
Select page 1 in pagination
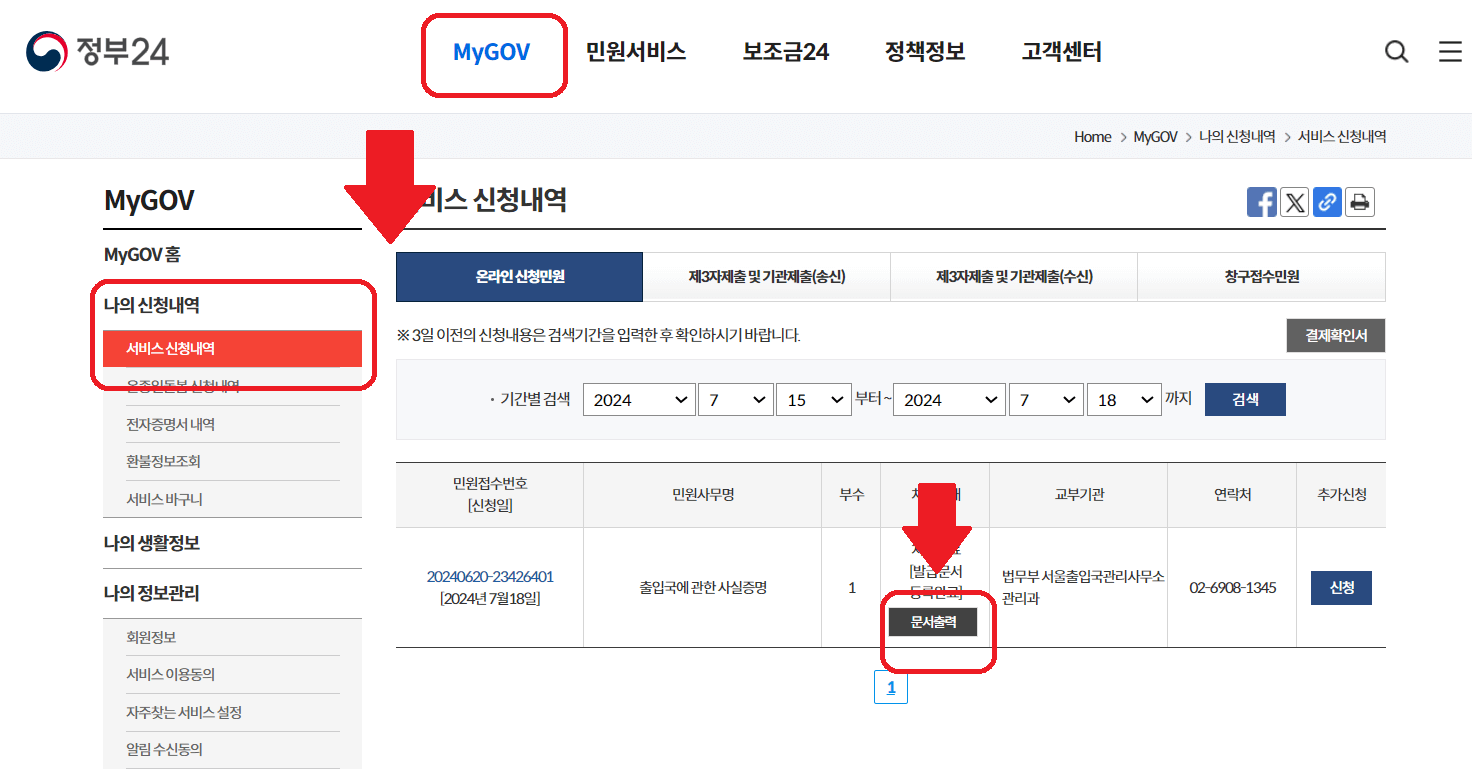pyautogui.click(x=890, y=687)
